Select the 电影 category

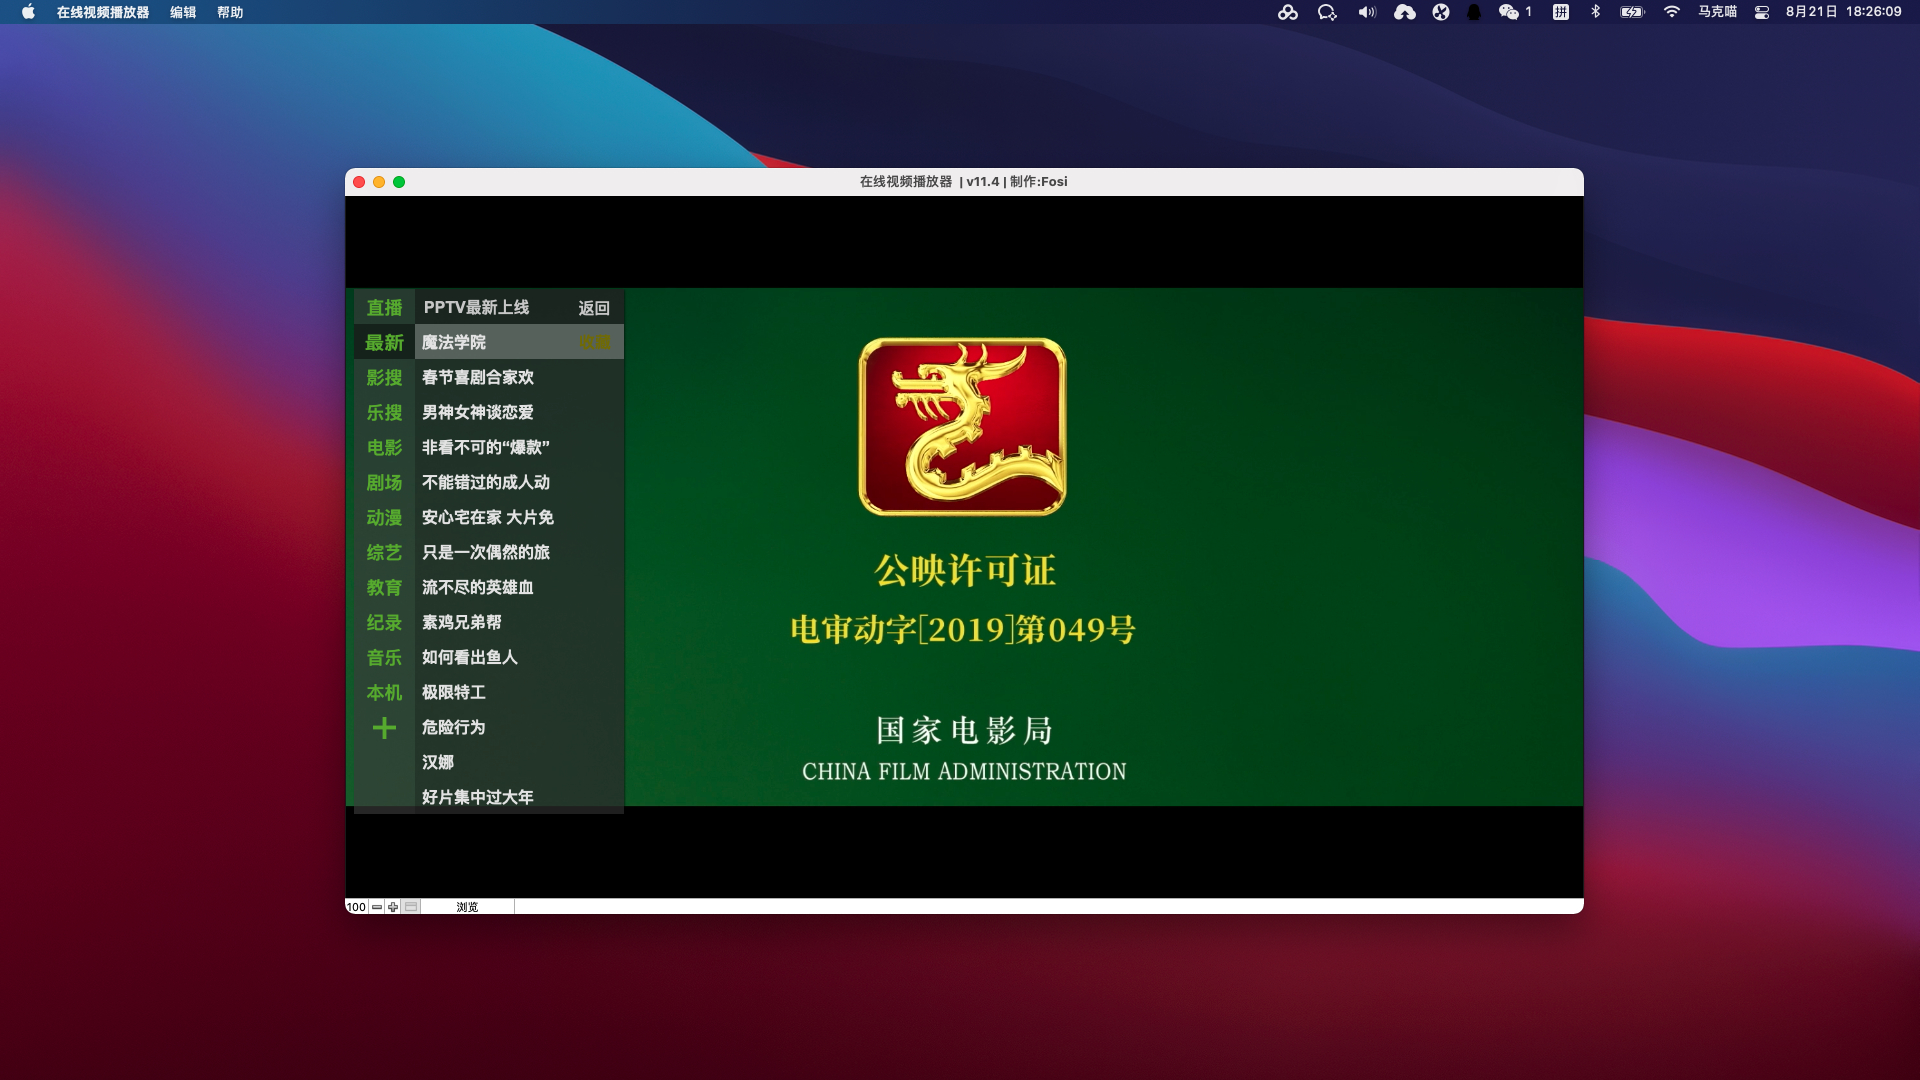tap(384, 448)
